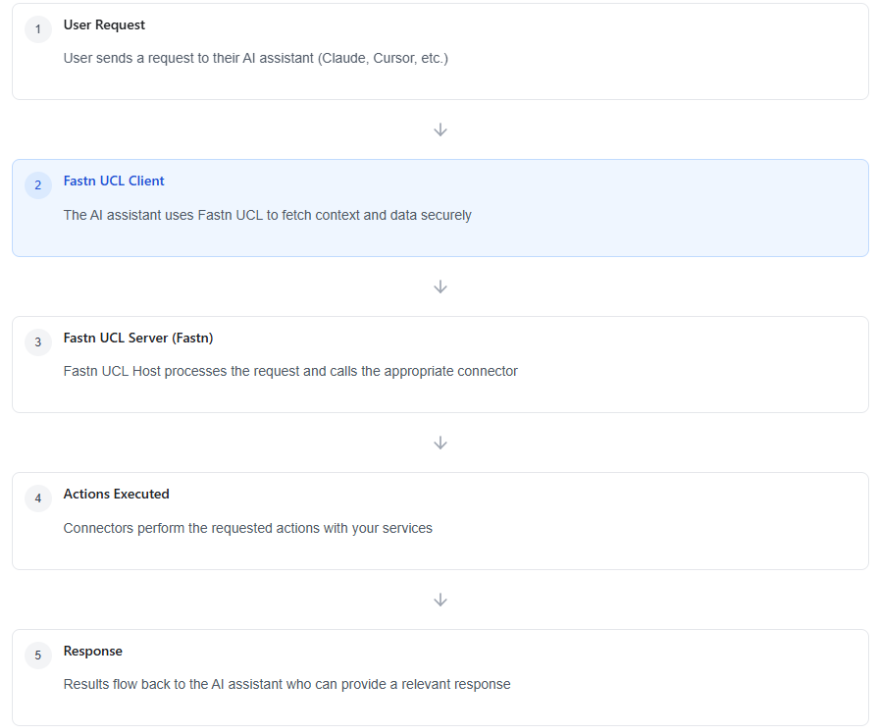Click the blue number 2 badge
The height and width of the screenshot is (727, 886).
coord(38,185)
